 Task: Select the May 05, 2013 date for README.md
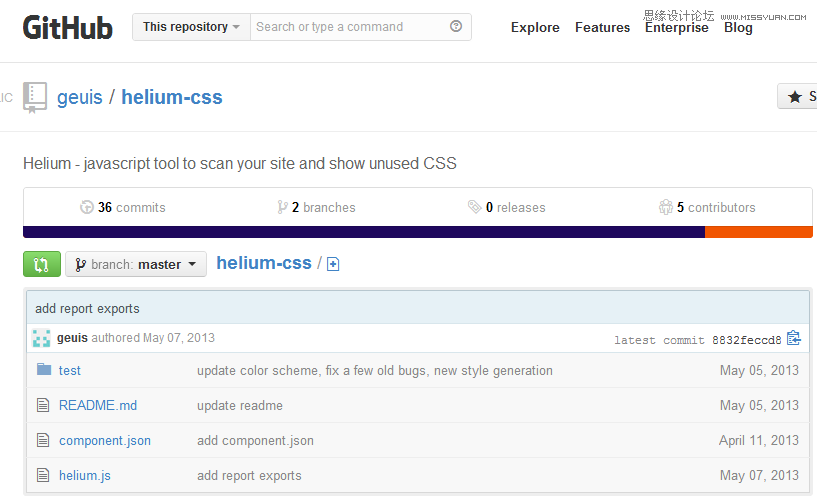[759, 405]
